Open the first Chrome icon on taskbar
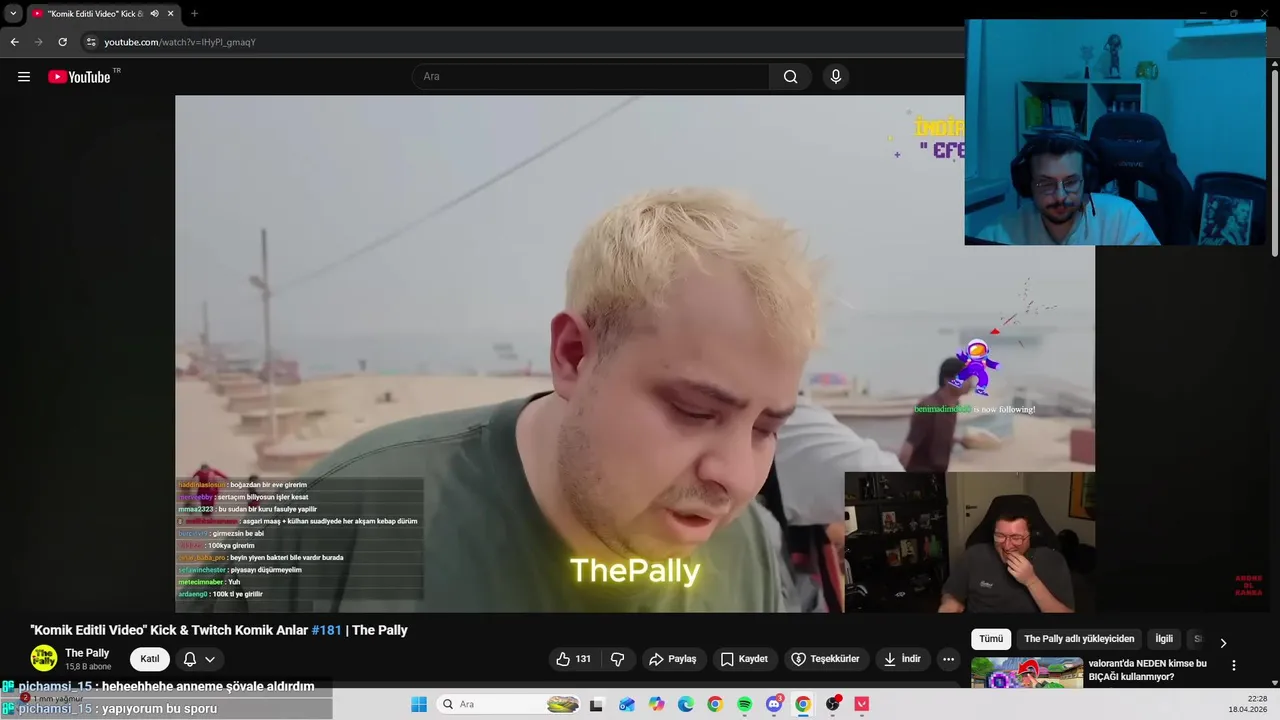1280x720 pixels. point(714,704)
